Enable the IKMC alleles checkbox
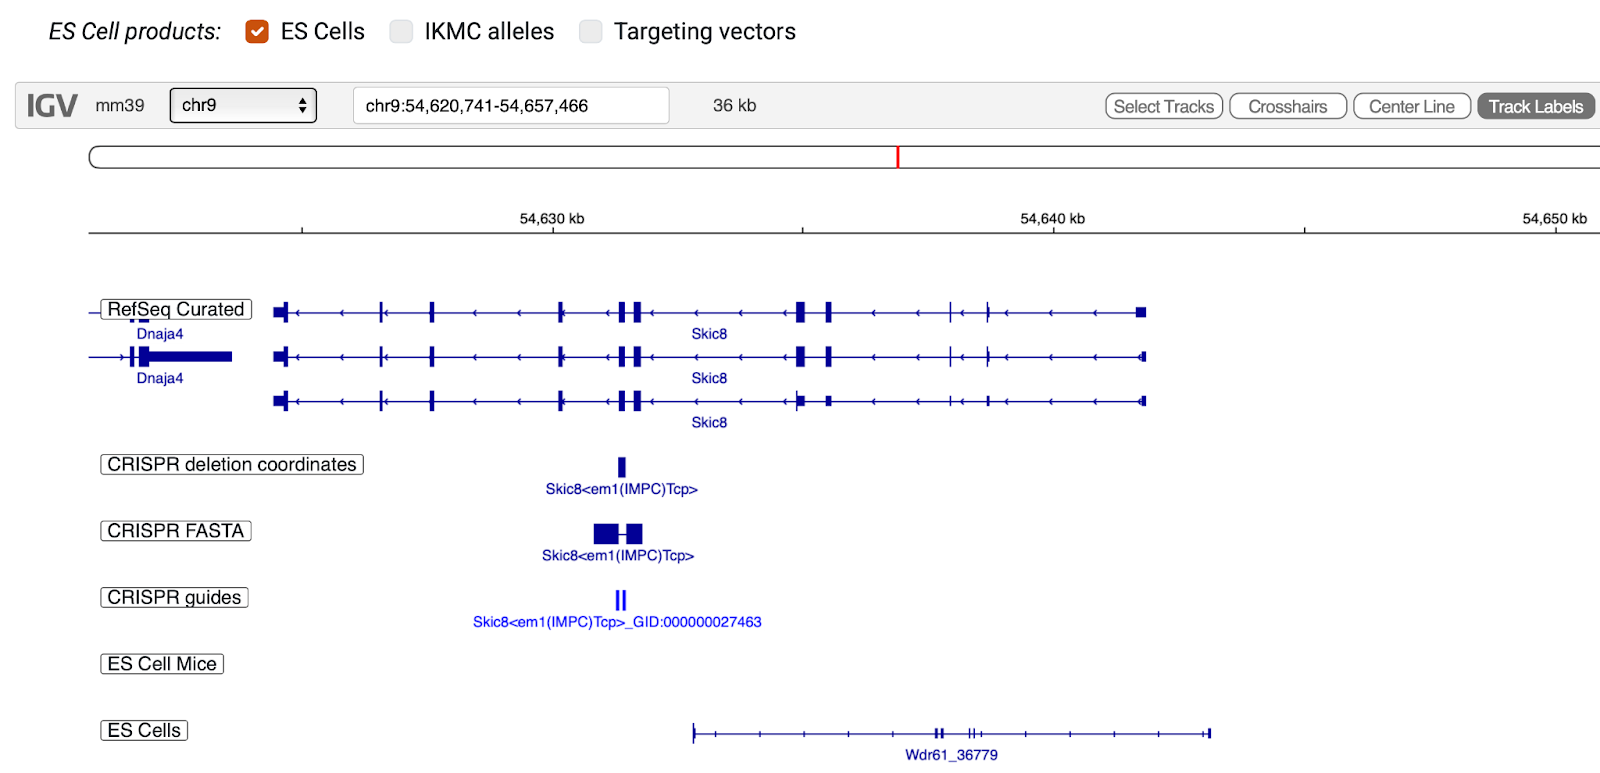Viewport: 1600px width, 773px height. point(401,31)
